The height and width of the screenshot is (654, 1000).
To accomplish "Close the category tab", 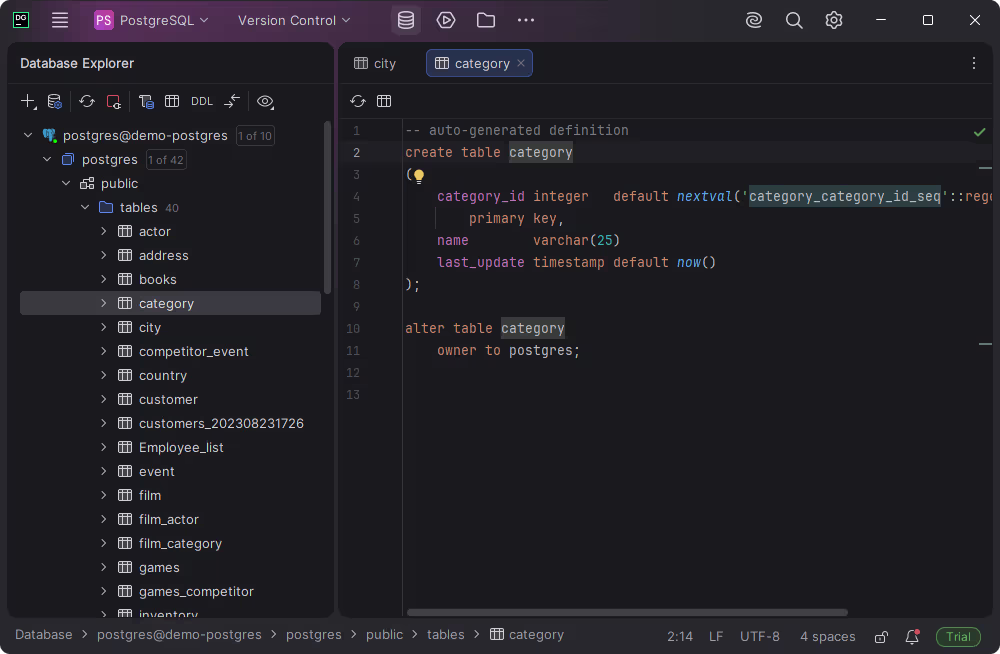I will [521, 63].
